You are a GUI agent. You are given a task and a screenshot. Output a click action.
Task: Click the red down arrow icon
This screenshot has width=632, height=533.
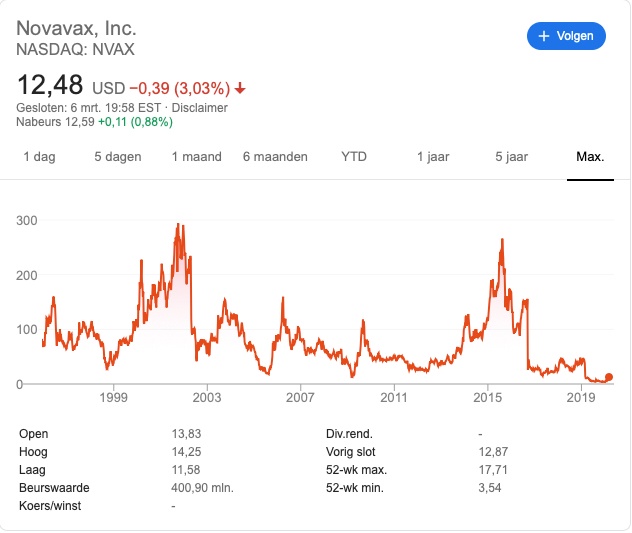[240, 88]
